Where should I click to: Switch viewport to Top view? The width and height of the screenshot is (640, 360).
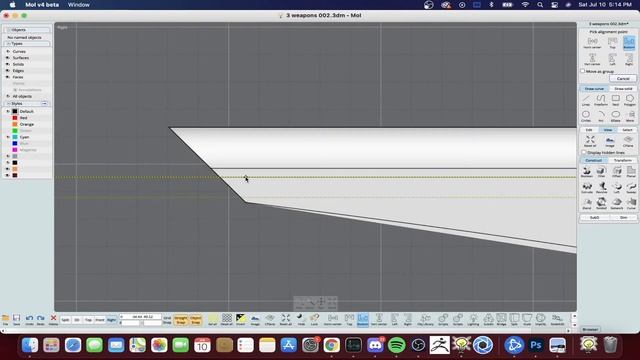[88, 320]
